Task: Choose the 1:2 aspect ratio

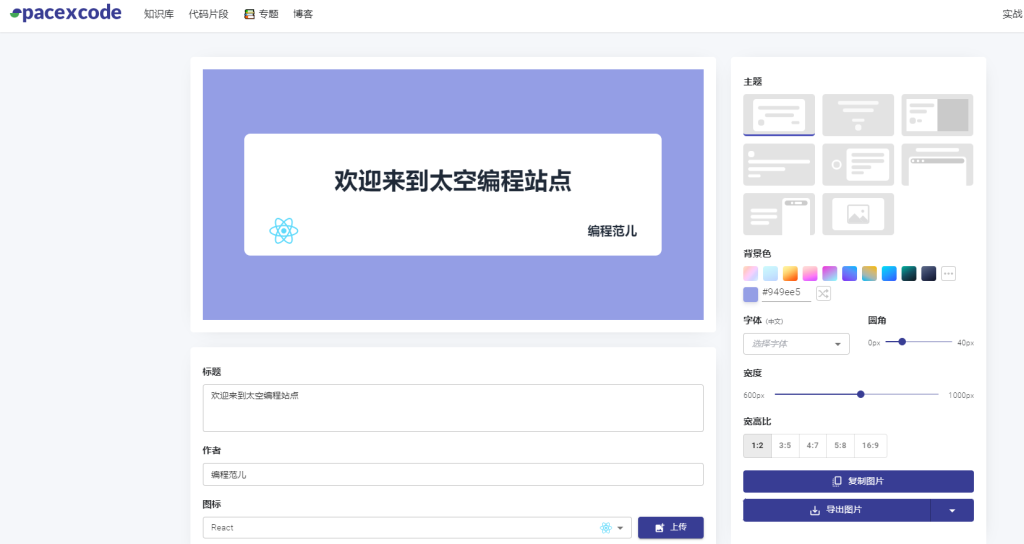Action: [x=758, y=445]
